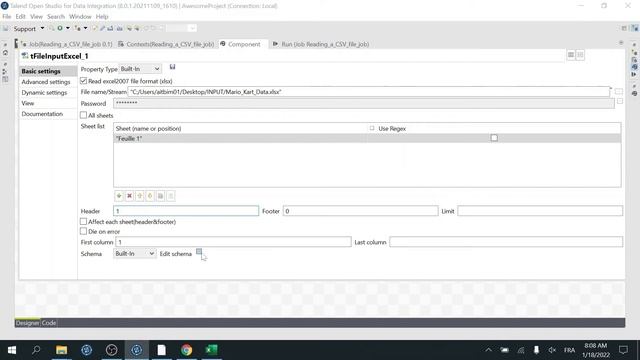This screenshot has width=640, height=360.
Task: Remove selected sheet with red X icon
Action: (129, 196)
